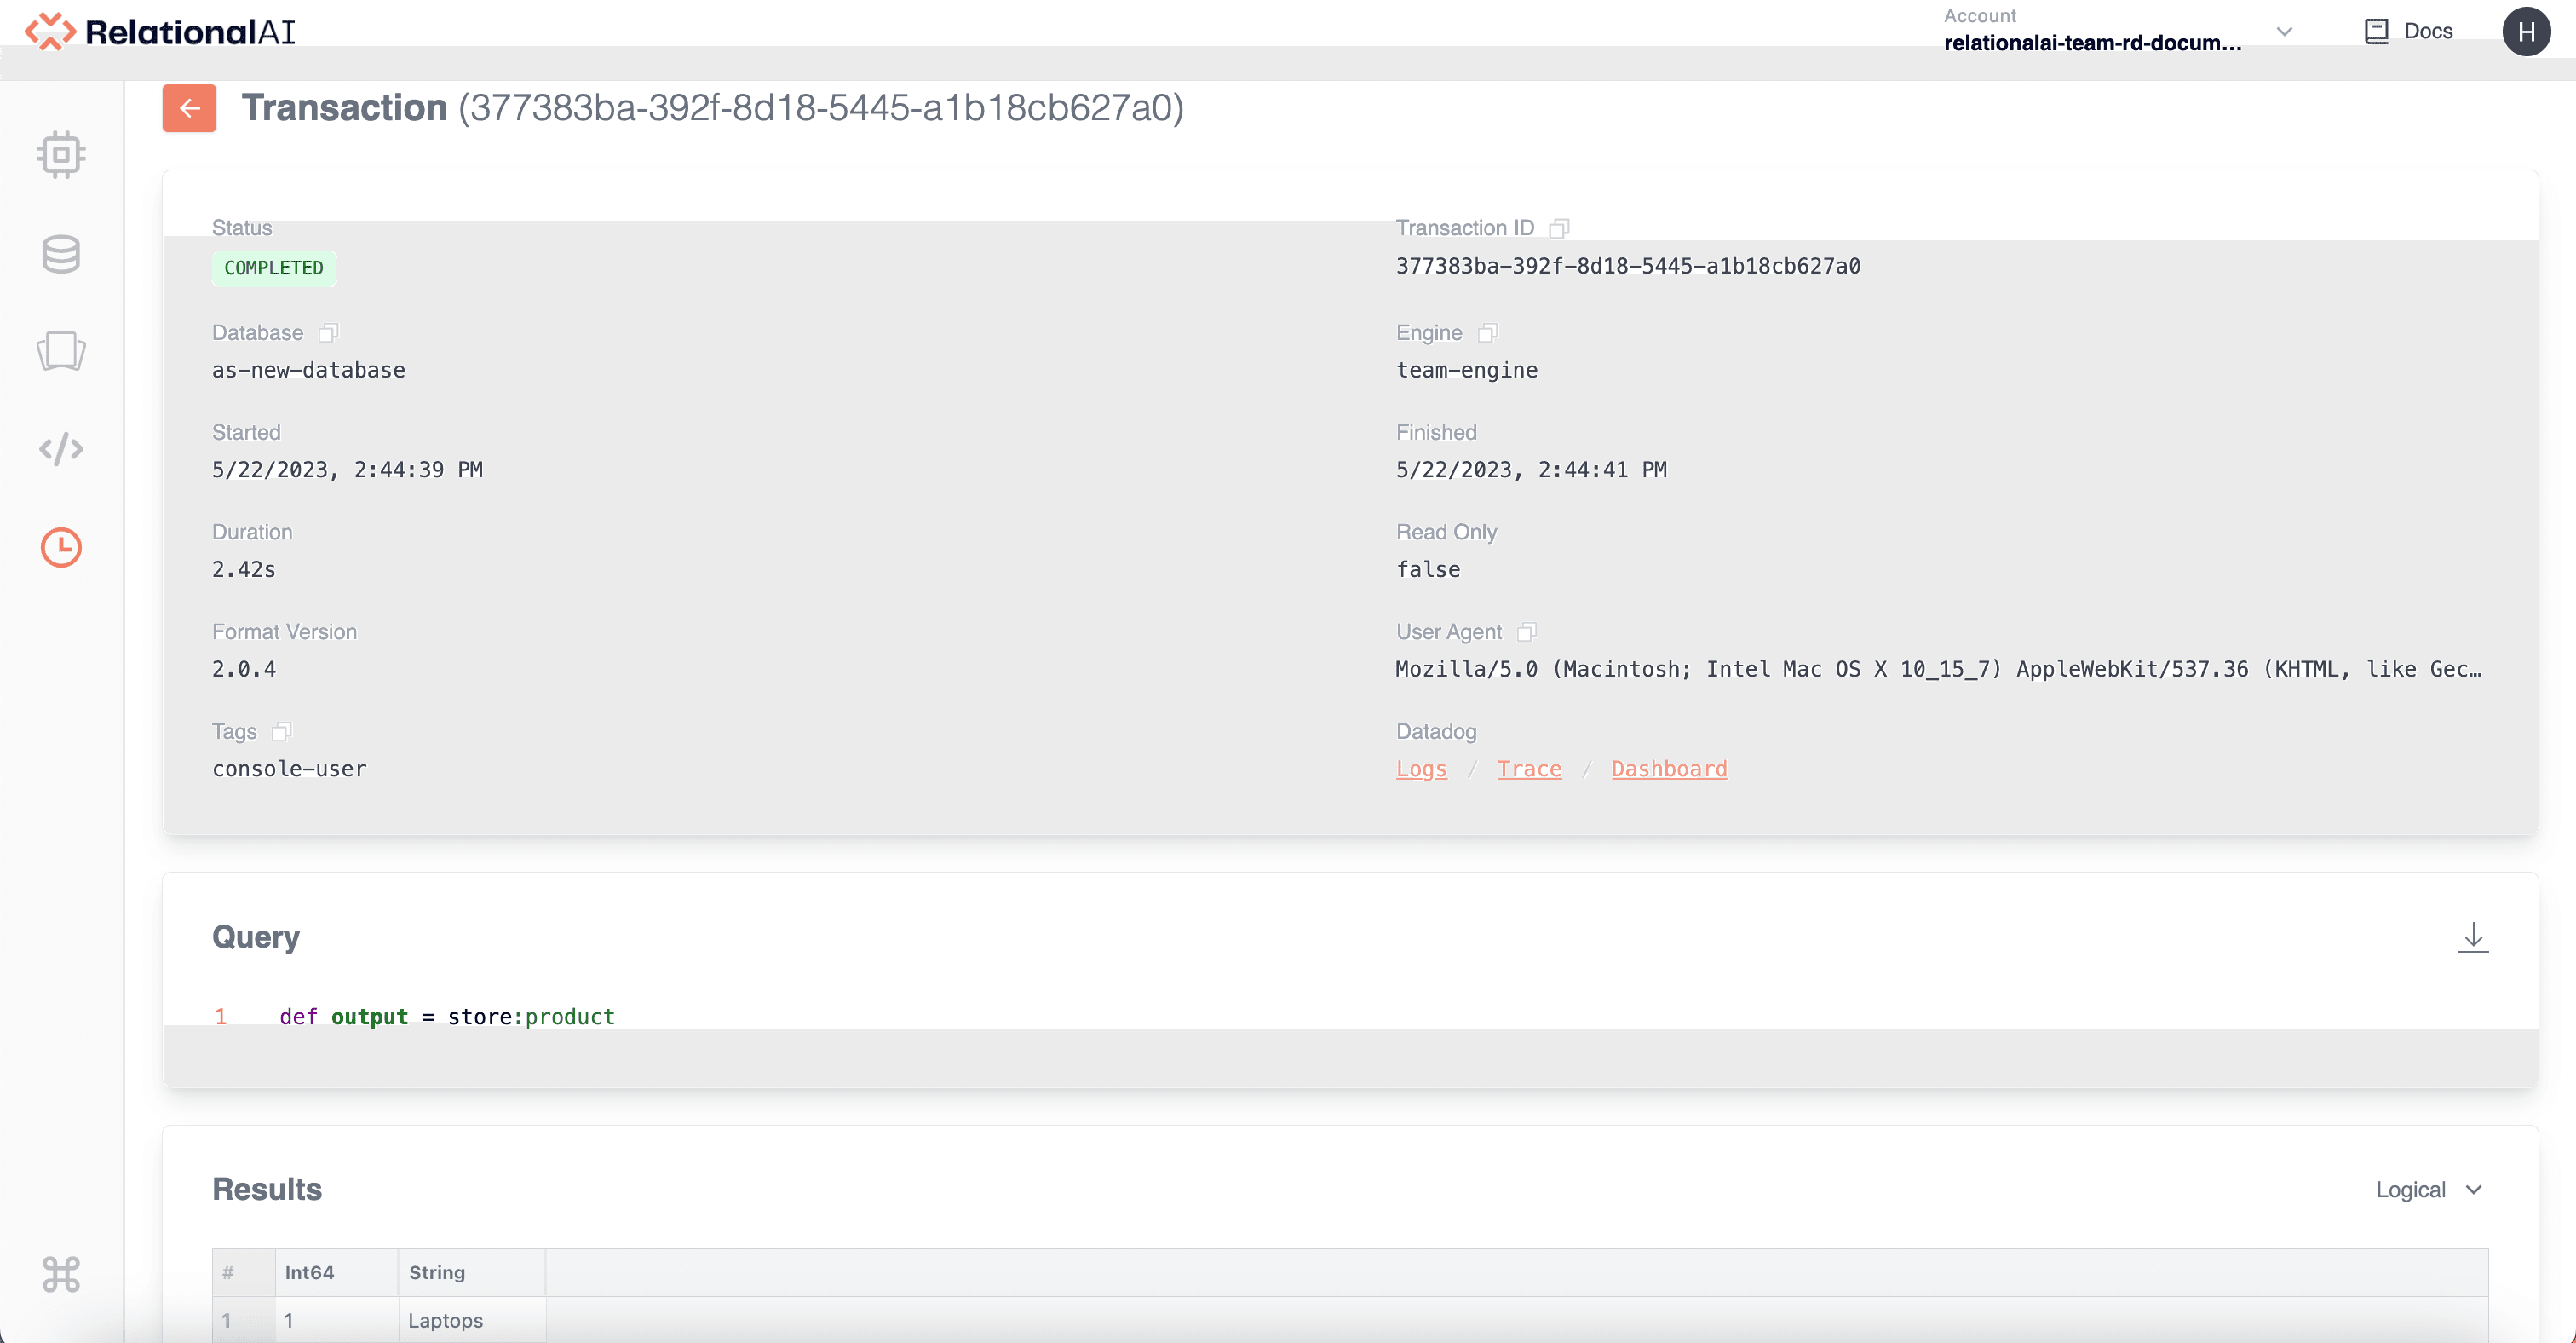
Task: Toggle the Read Only false value
Action: 1428,569
